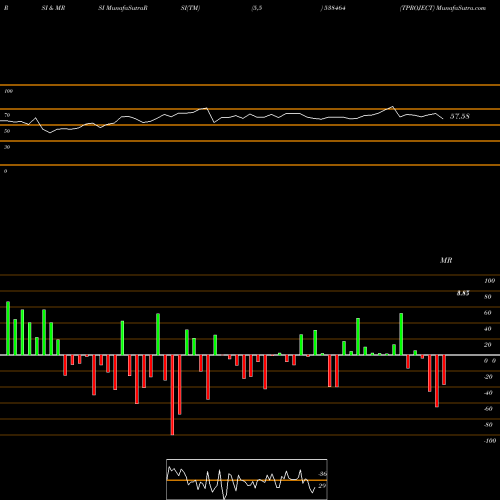The height and width of the screenshot is (500, 500).
Task: Click the "SI & MR" header text
Action: tap(53, 8)
